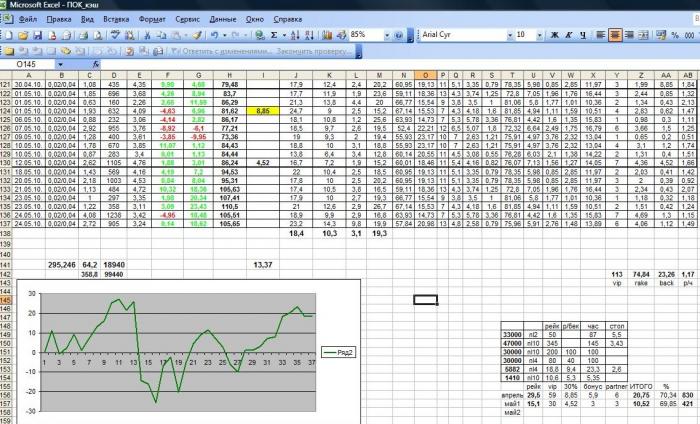Sort descending with the Z-A icon

tap(309, 35)
